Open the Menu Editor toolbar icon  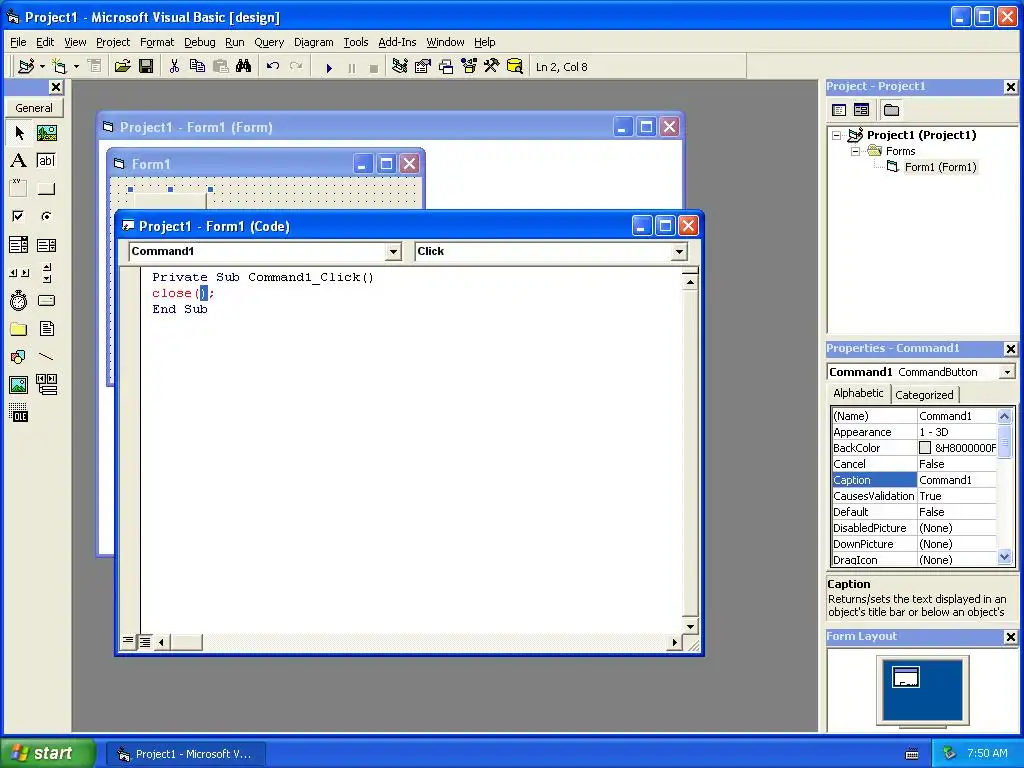click(x=95, y=67)
